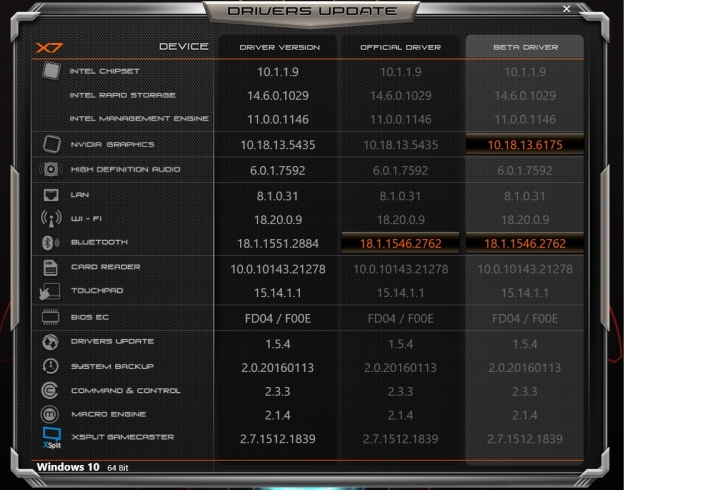Click installed Bluetooth version 18.1.1551.2884
This screenshot has height=490, width=720.
click(x=278, y=244)
